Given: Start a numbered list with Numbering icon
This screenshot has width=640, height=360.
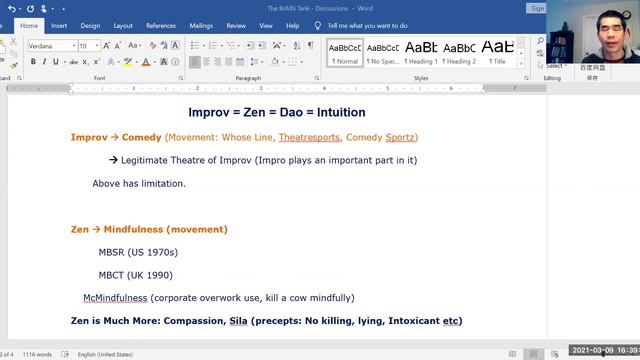Looking at the screenshot, I should click(213, 46).
